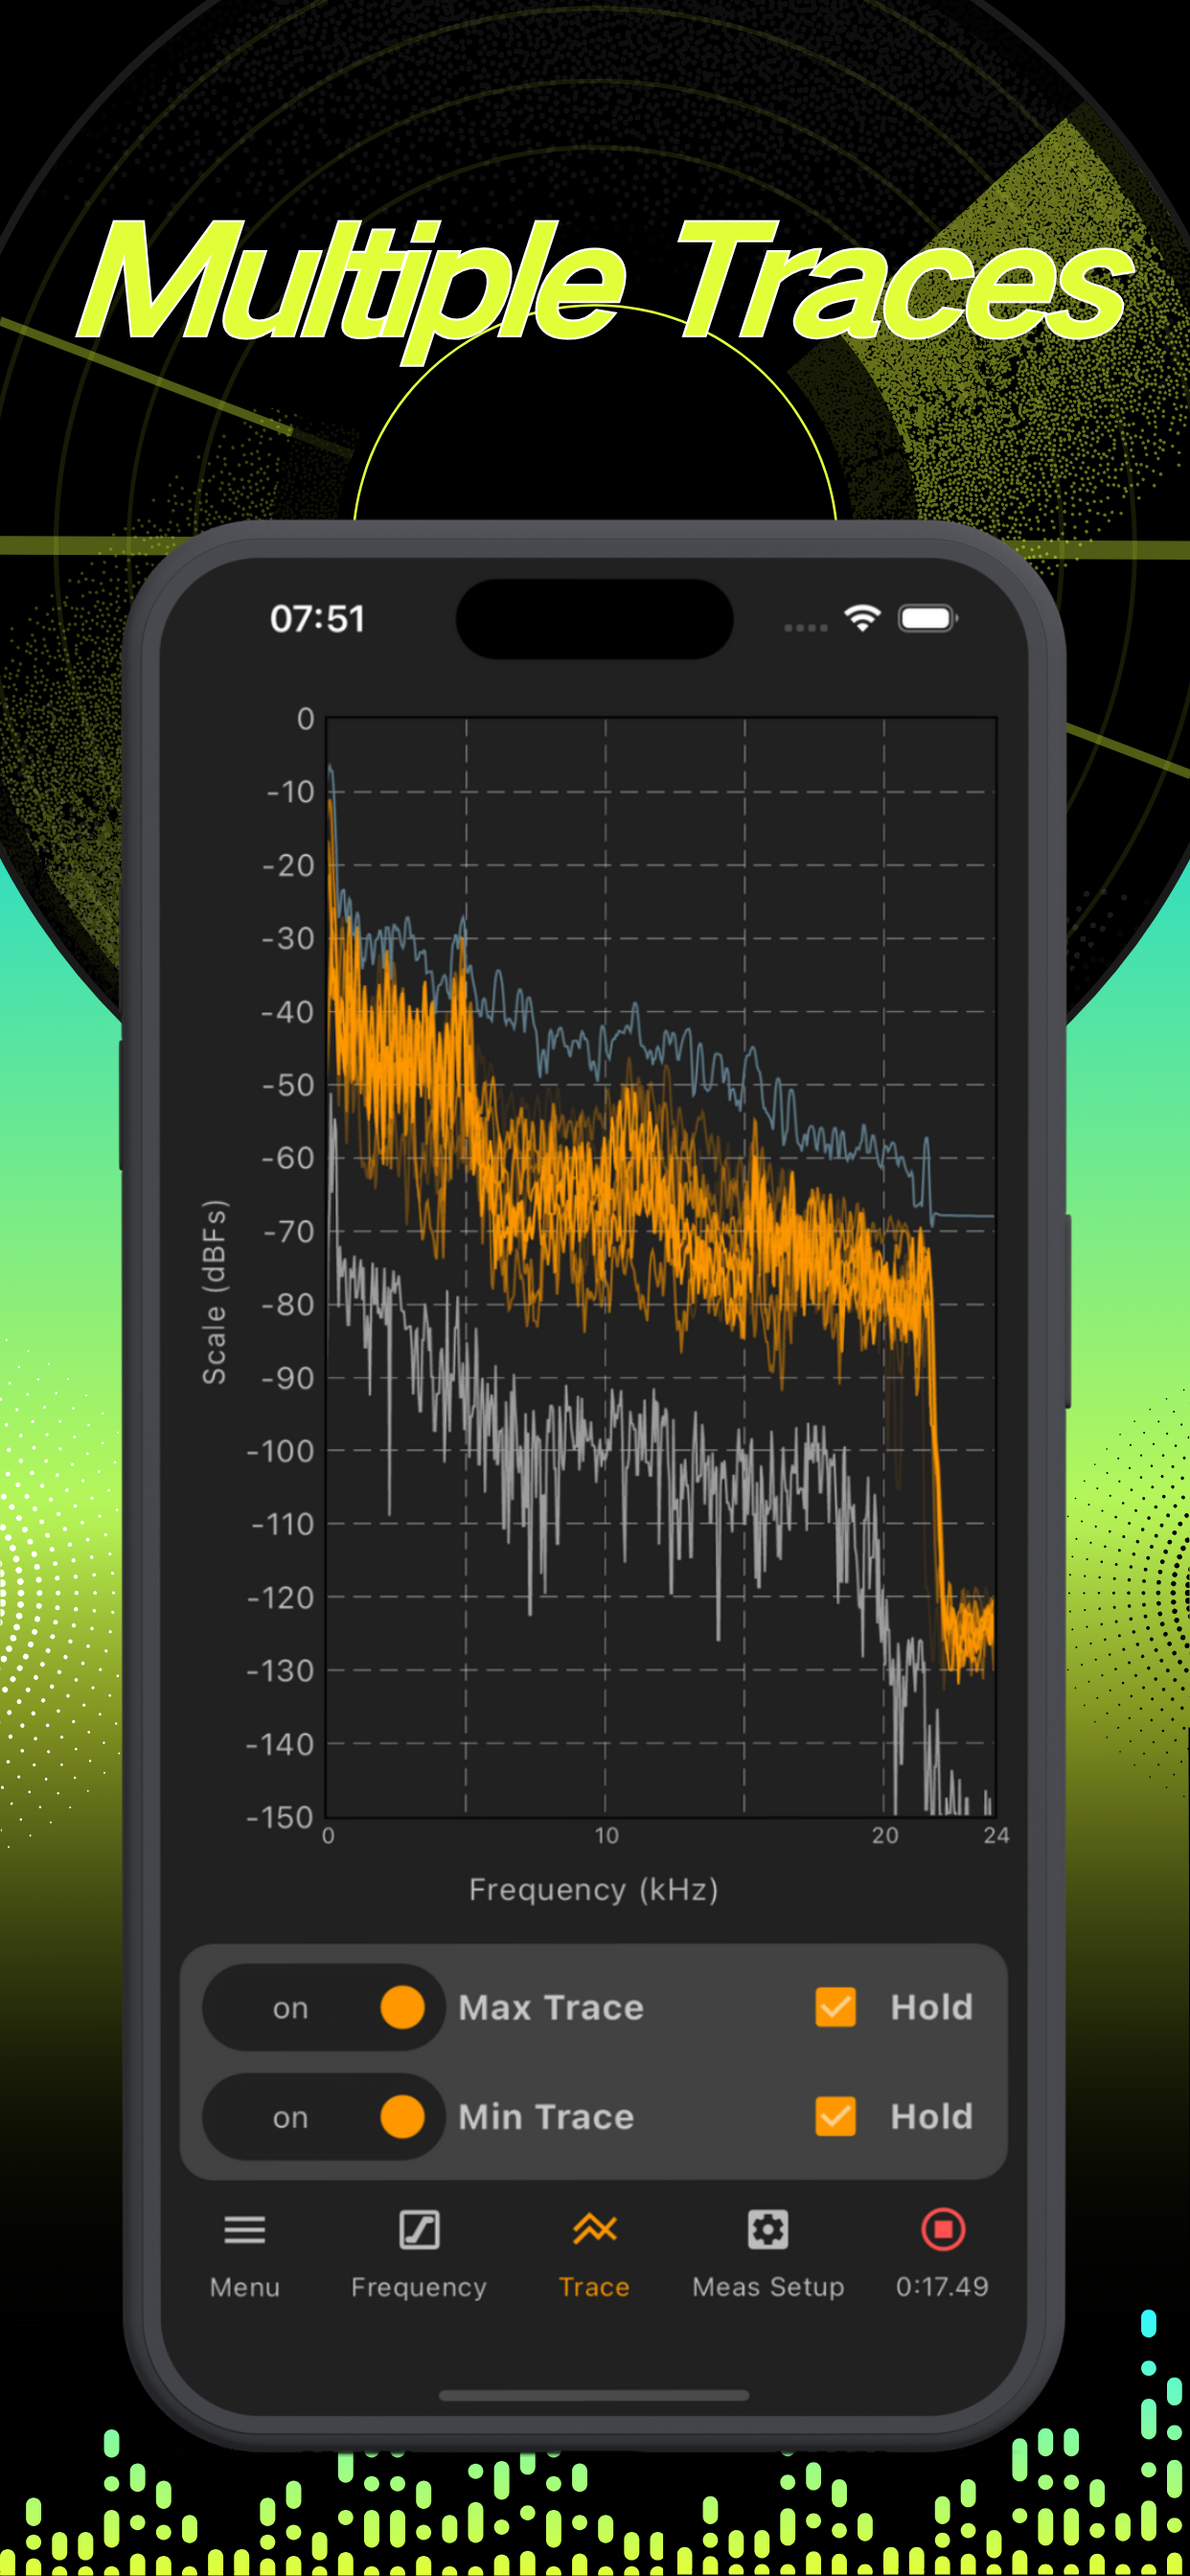Tap the Hold label beside Max Trace

point(931,2007)
